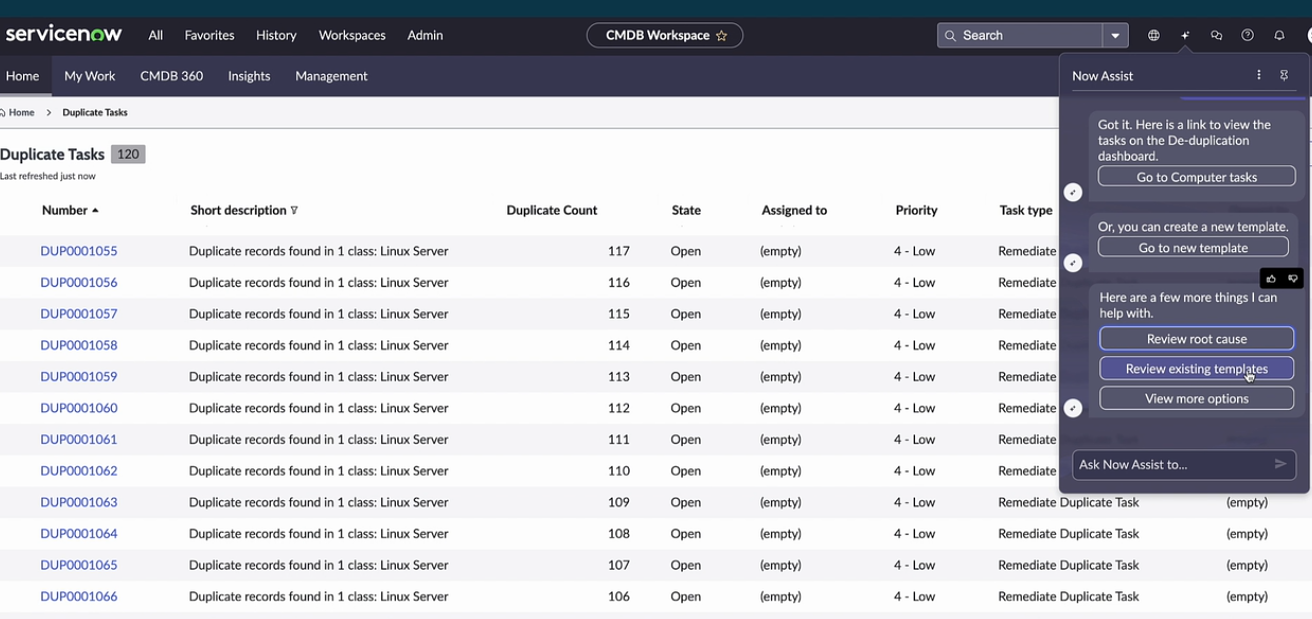Click the Assigned to column header

[x=794, y=210]
